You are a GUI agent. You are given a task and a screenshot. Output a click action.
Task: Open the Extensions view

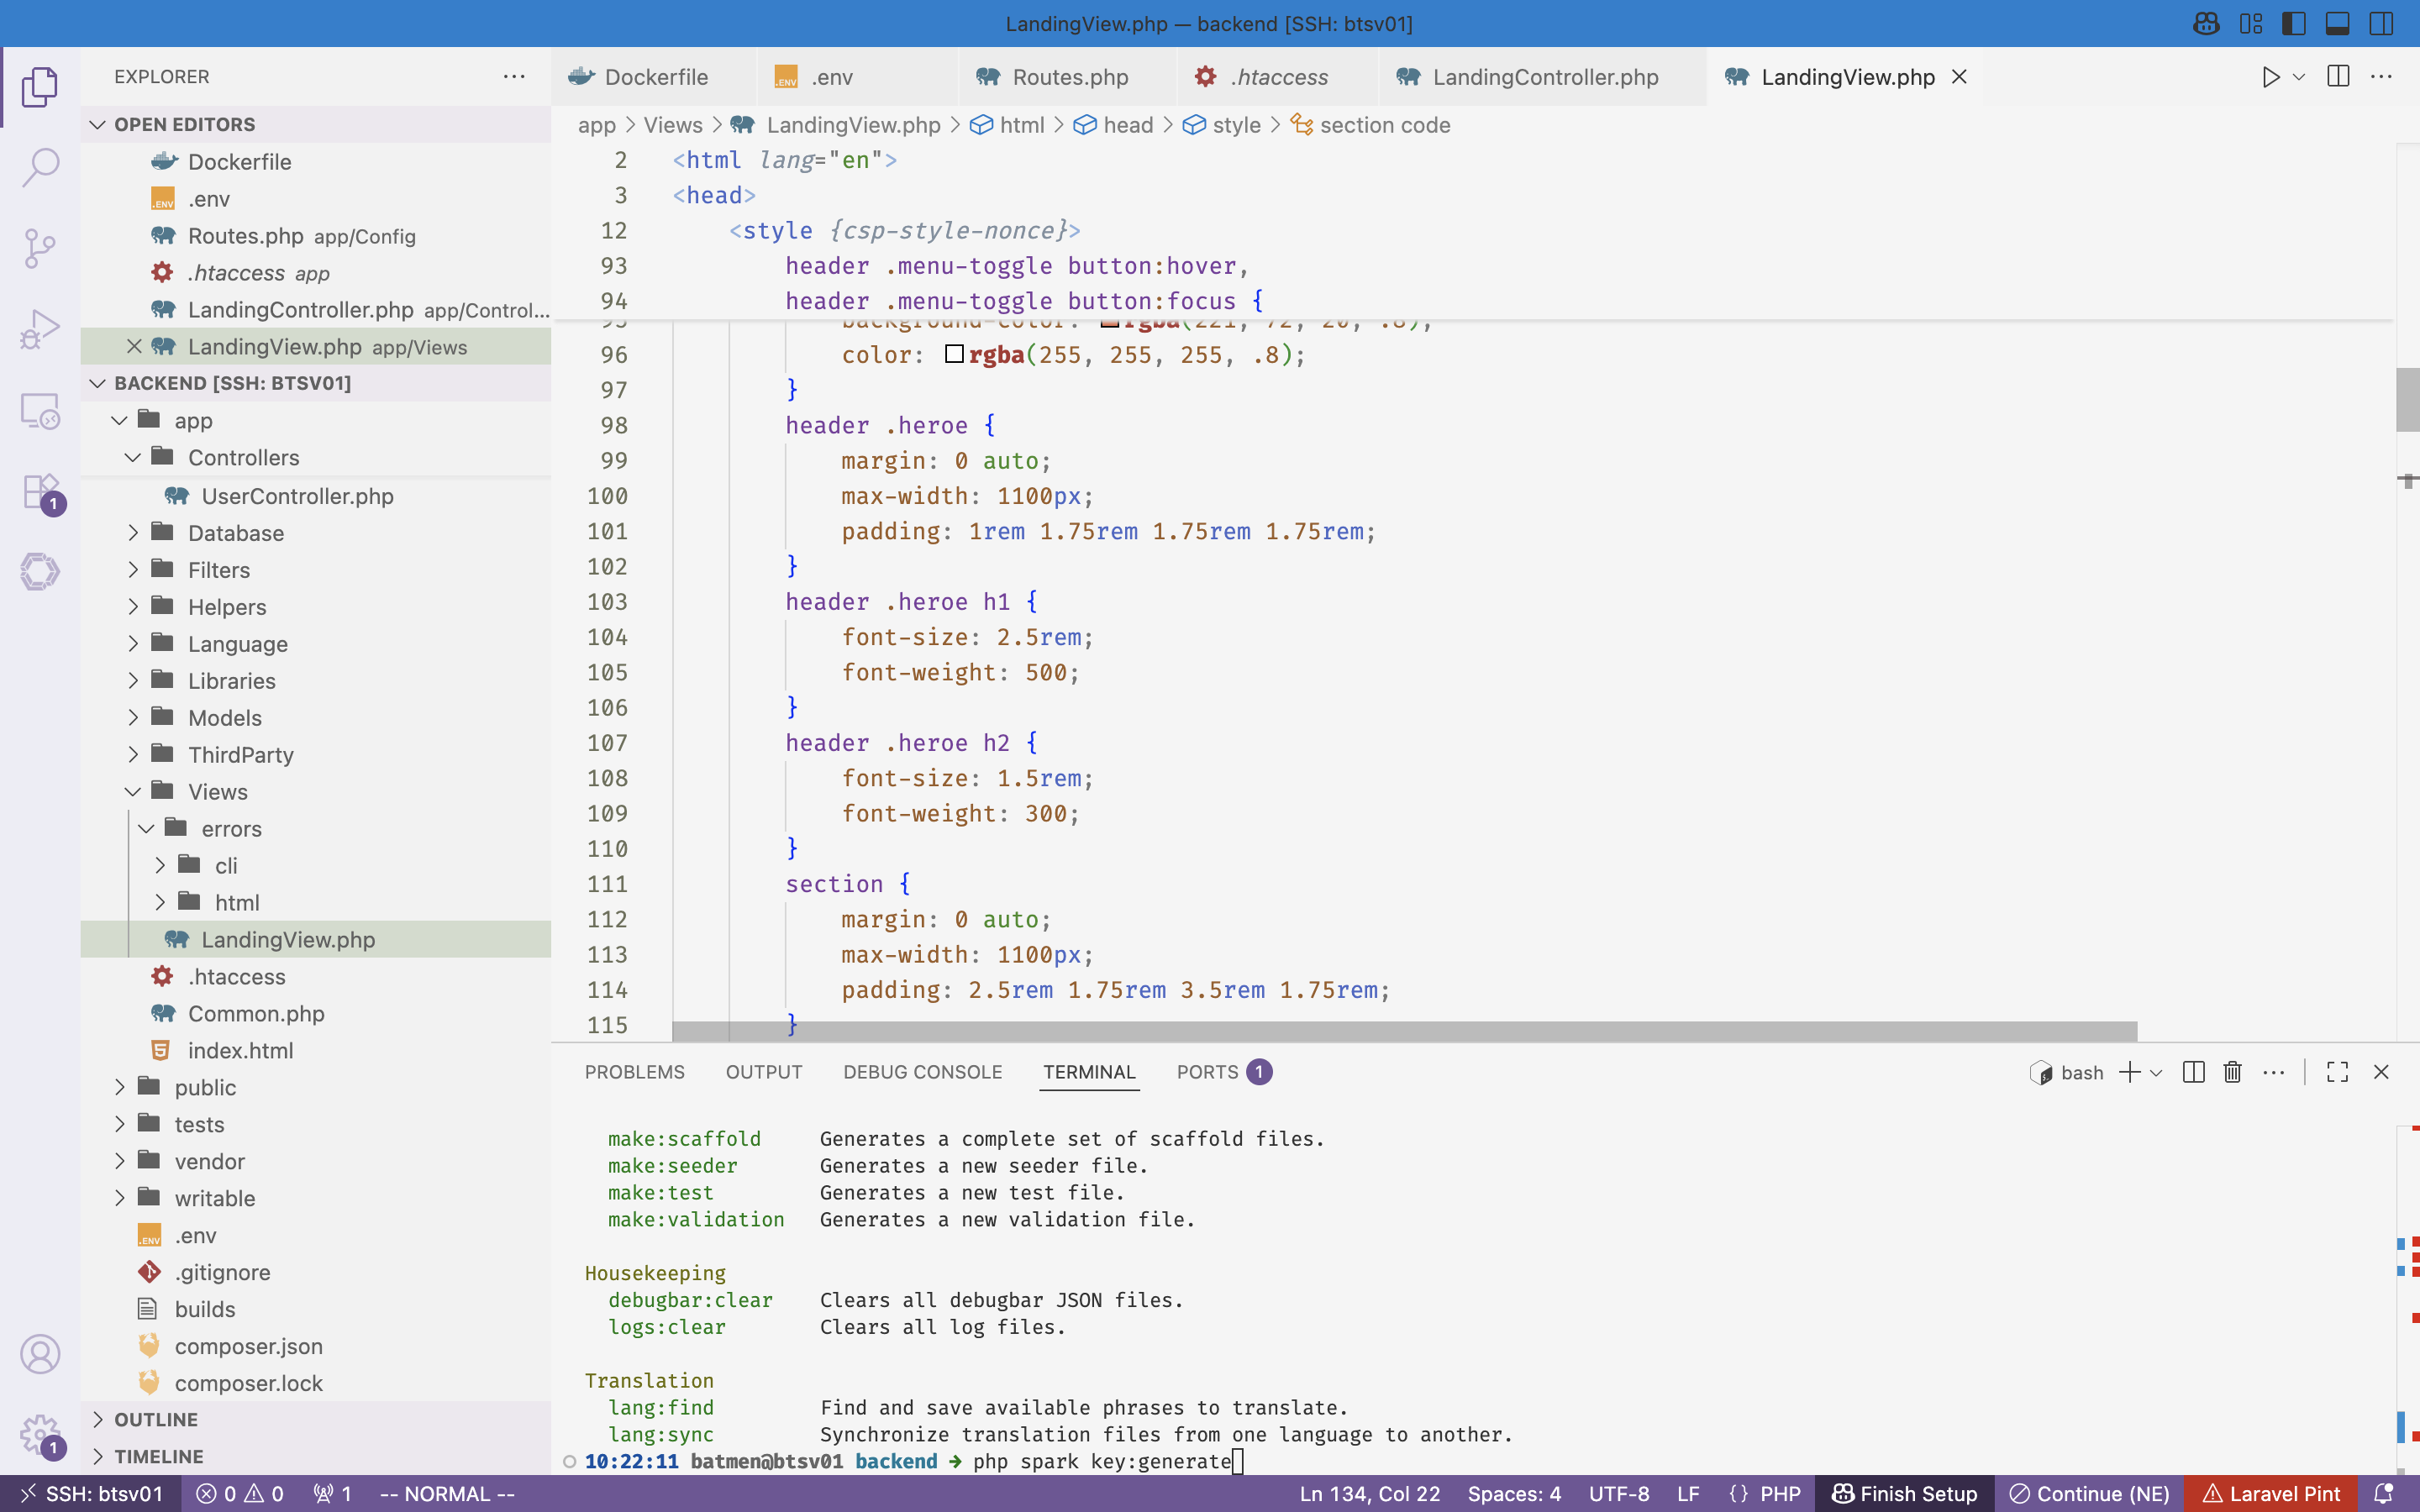coord(40,492)
